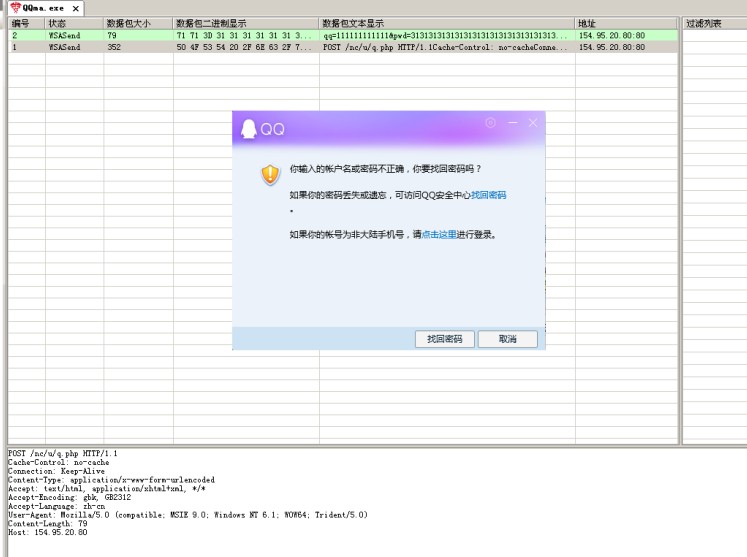
Task: Click the 编号 column header
Action: pyautogui.click(x=27, y=23)
